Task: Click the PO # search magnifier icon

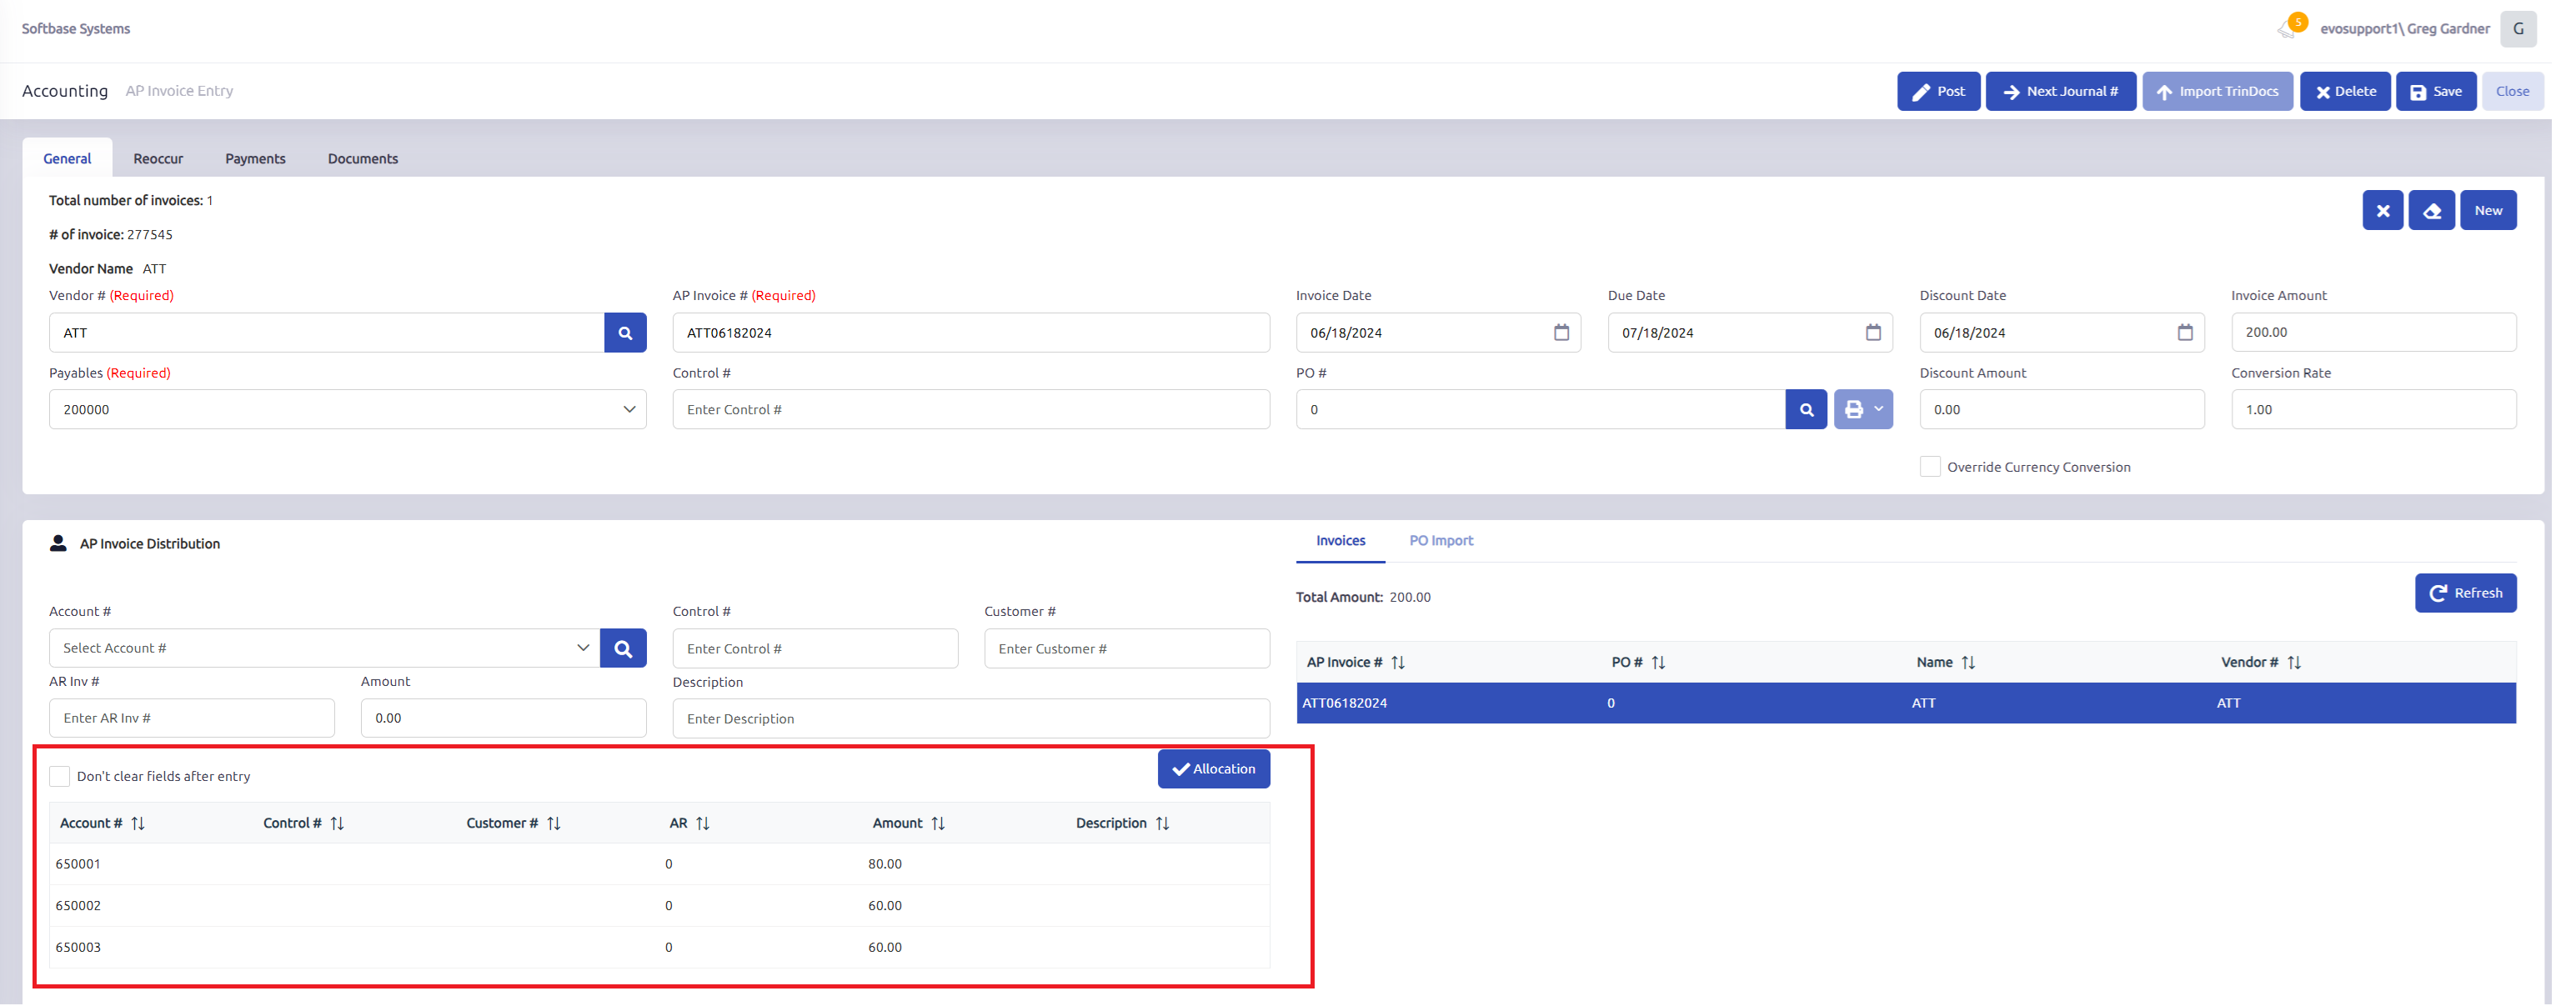Action: click(1806, 410)
